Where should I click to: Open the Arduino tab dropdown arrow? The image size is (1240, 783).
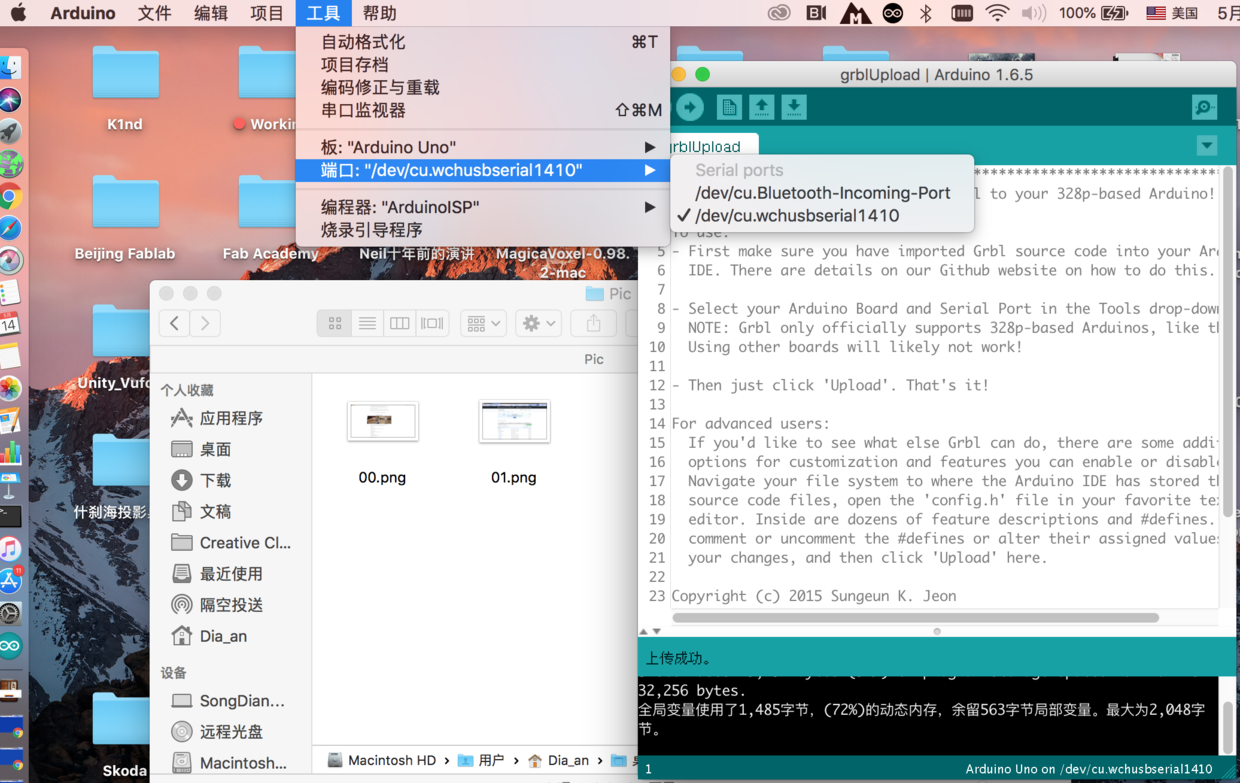point(1207,146)
